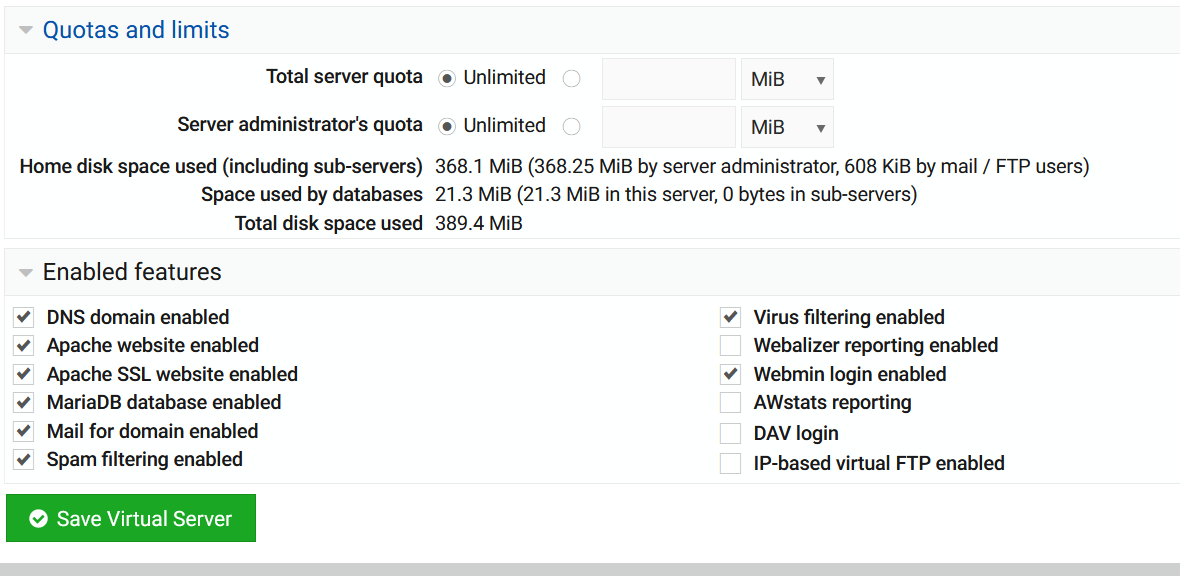Disable Virus filtering enabled

[730, 317]
